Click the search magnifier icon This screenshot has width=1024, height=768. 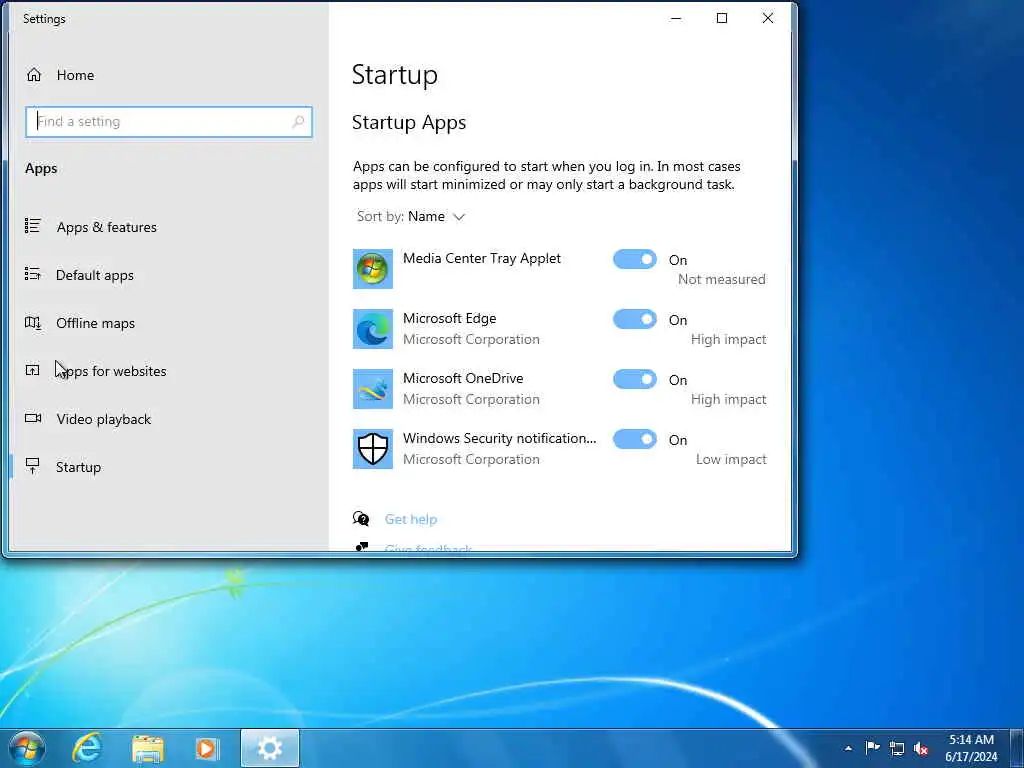point(298,121)
